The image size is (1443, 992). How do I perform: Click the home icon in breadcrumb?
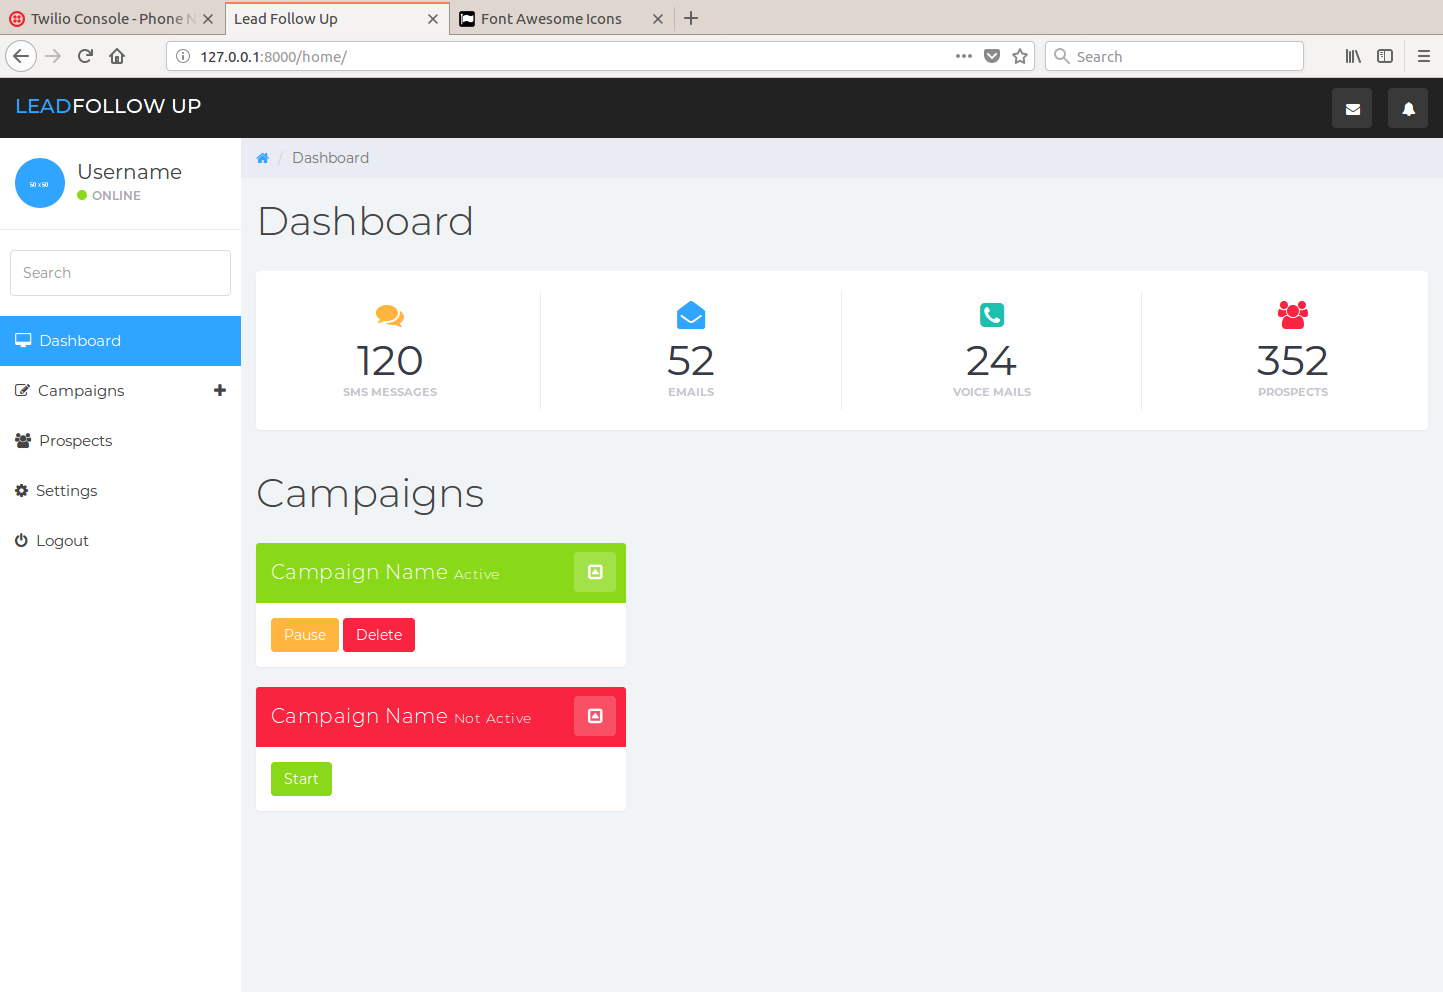(263, 158)
